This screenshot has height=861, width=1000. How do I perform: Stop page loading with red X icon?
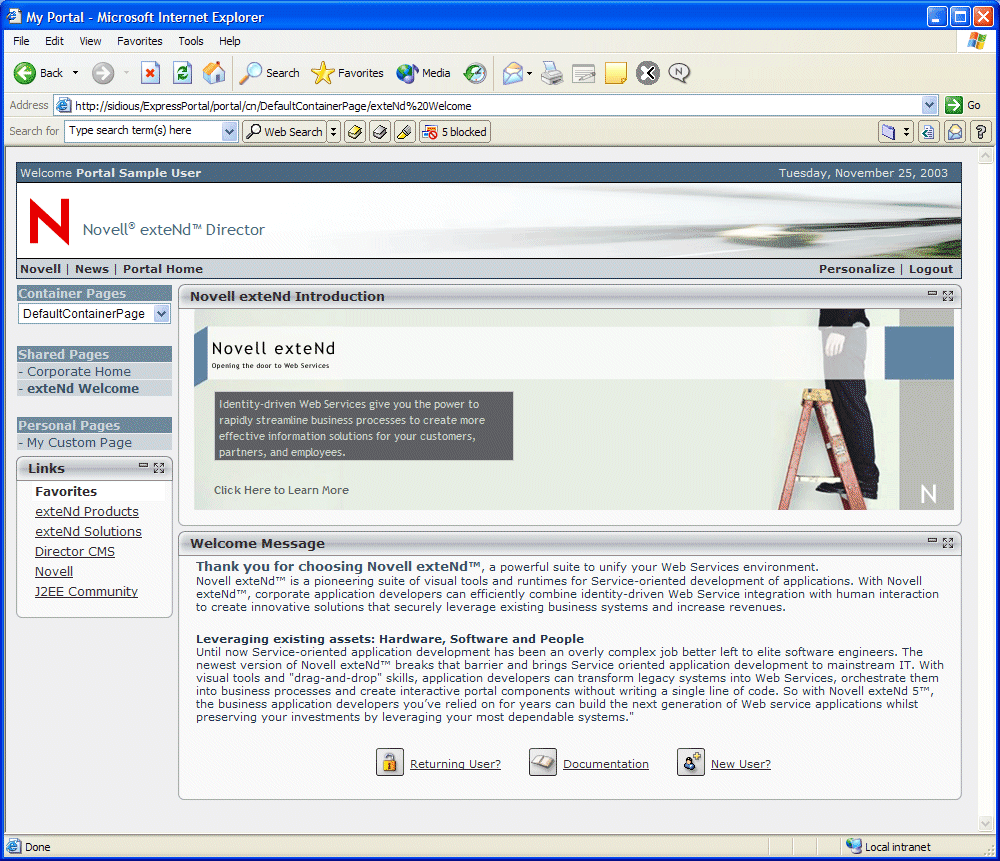click(x=150, y=73)
